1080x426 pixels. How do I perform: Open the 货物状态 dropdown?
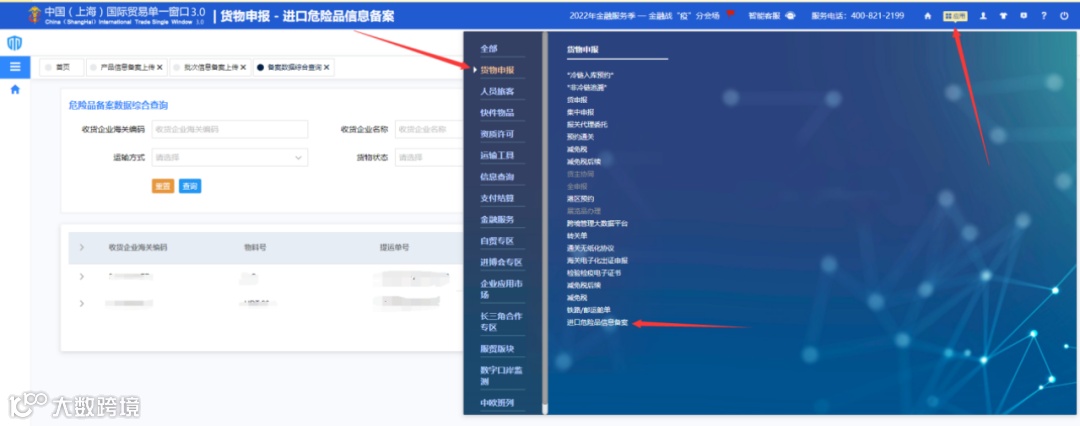click(x=430, y=157)
